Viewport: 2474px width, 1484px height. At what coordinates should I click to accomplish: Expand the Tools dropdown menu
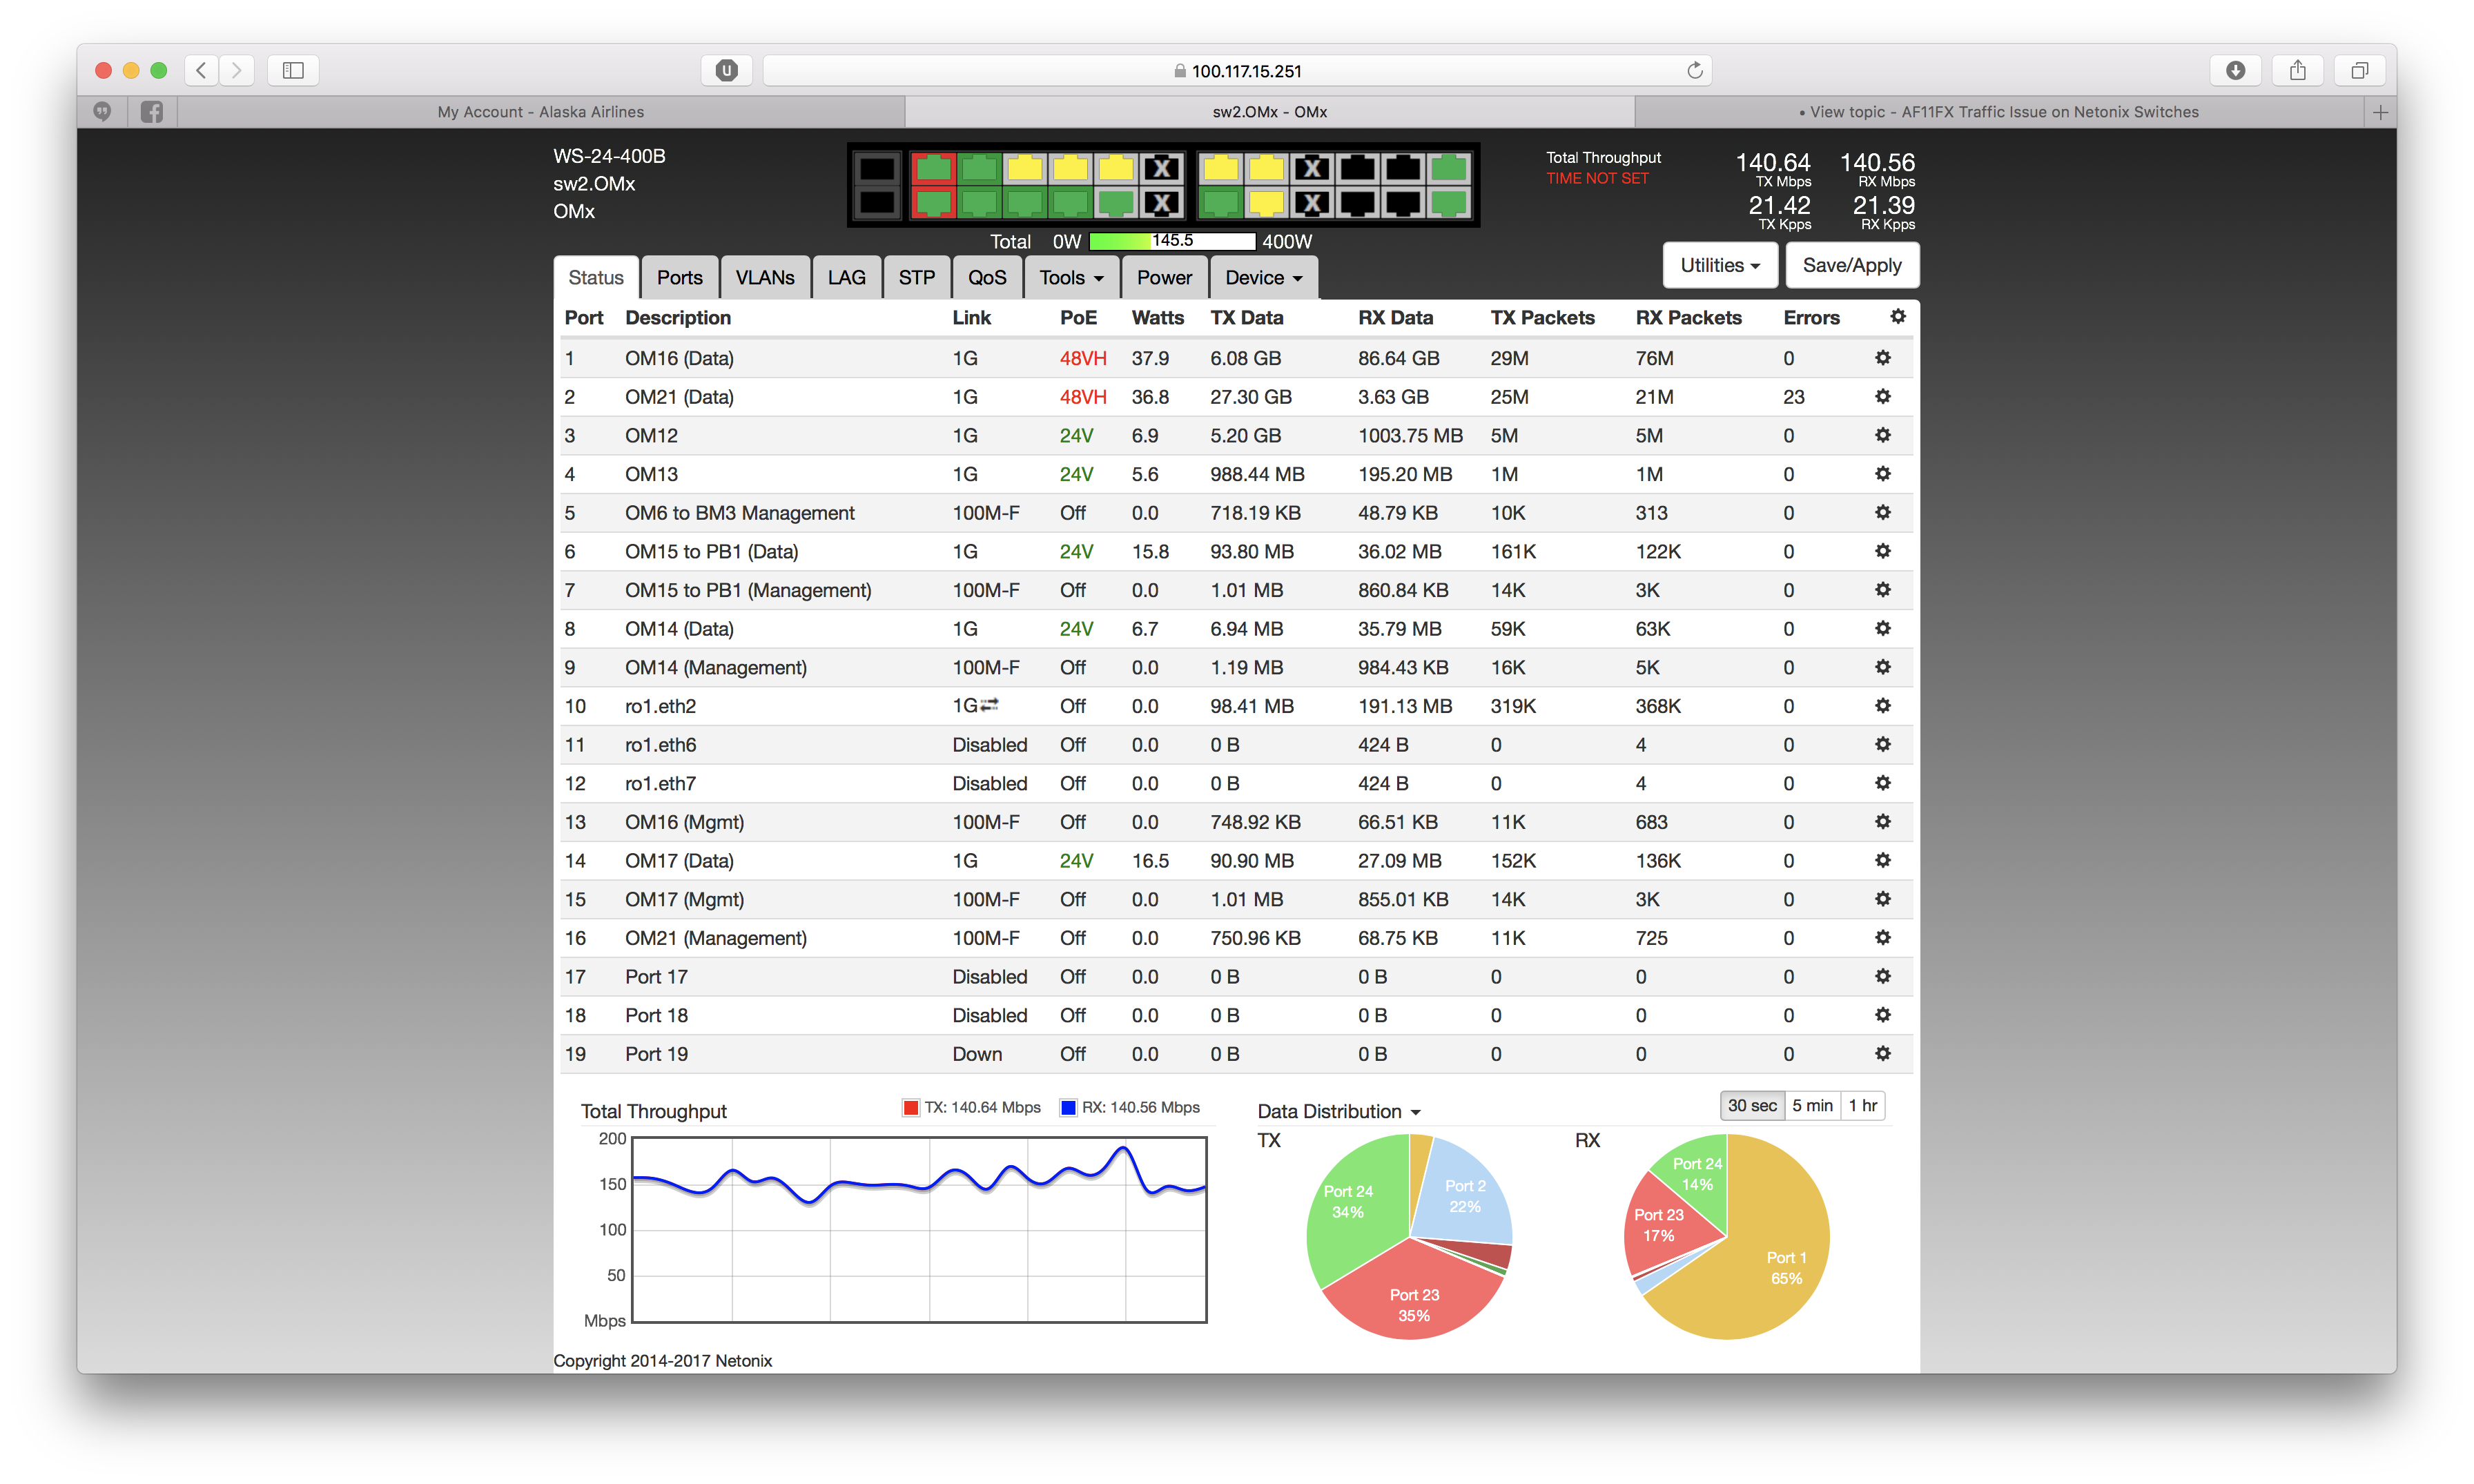pyautogui.click(x=1070, y=278)
